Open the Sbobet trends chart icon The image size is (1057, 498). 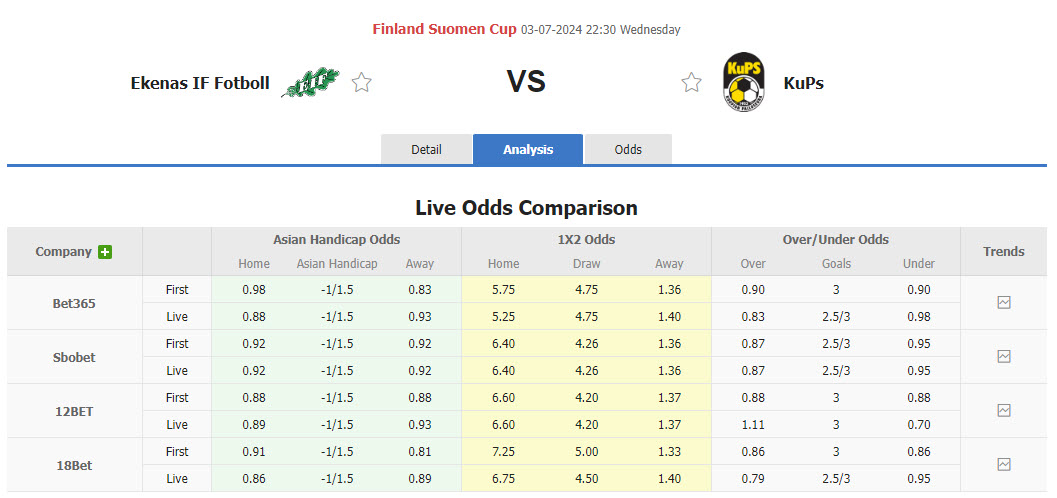(1004, 356)
